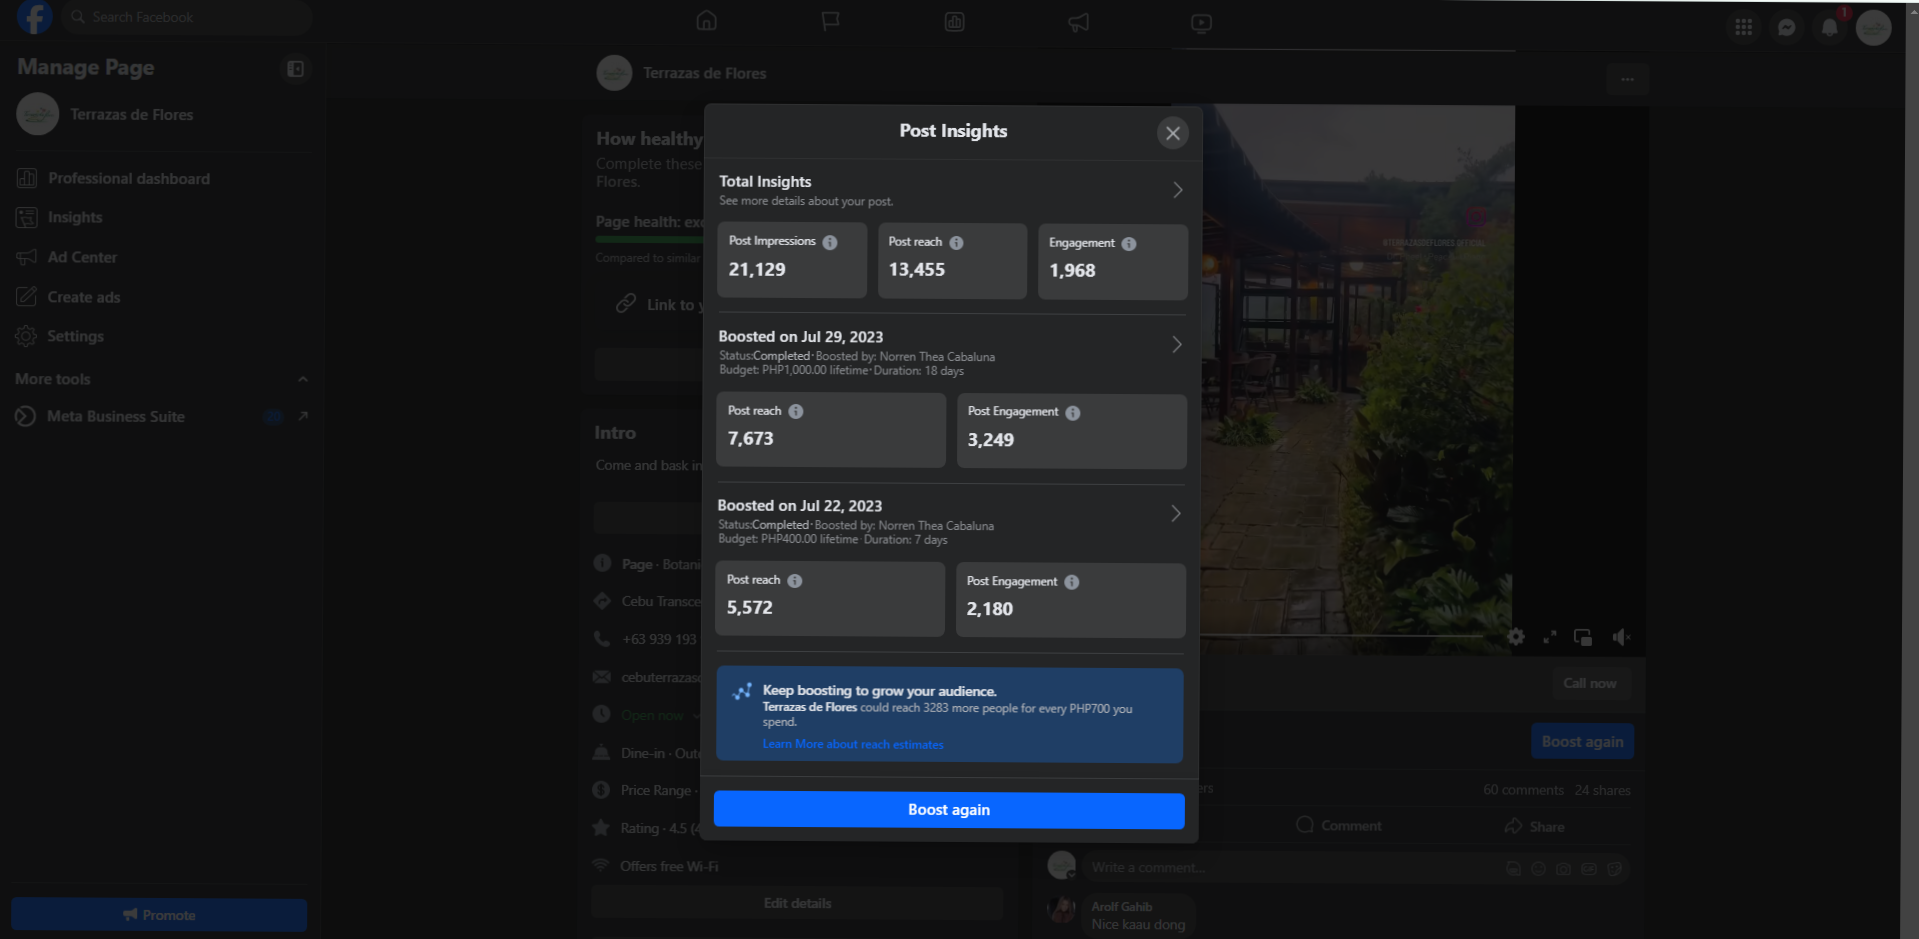Screen dimensions: 1919x939
Task: Insert an emoji in the comment
Action: 1539,869
